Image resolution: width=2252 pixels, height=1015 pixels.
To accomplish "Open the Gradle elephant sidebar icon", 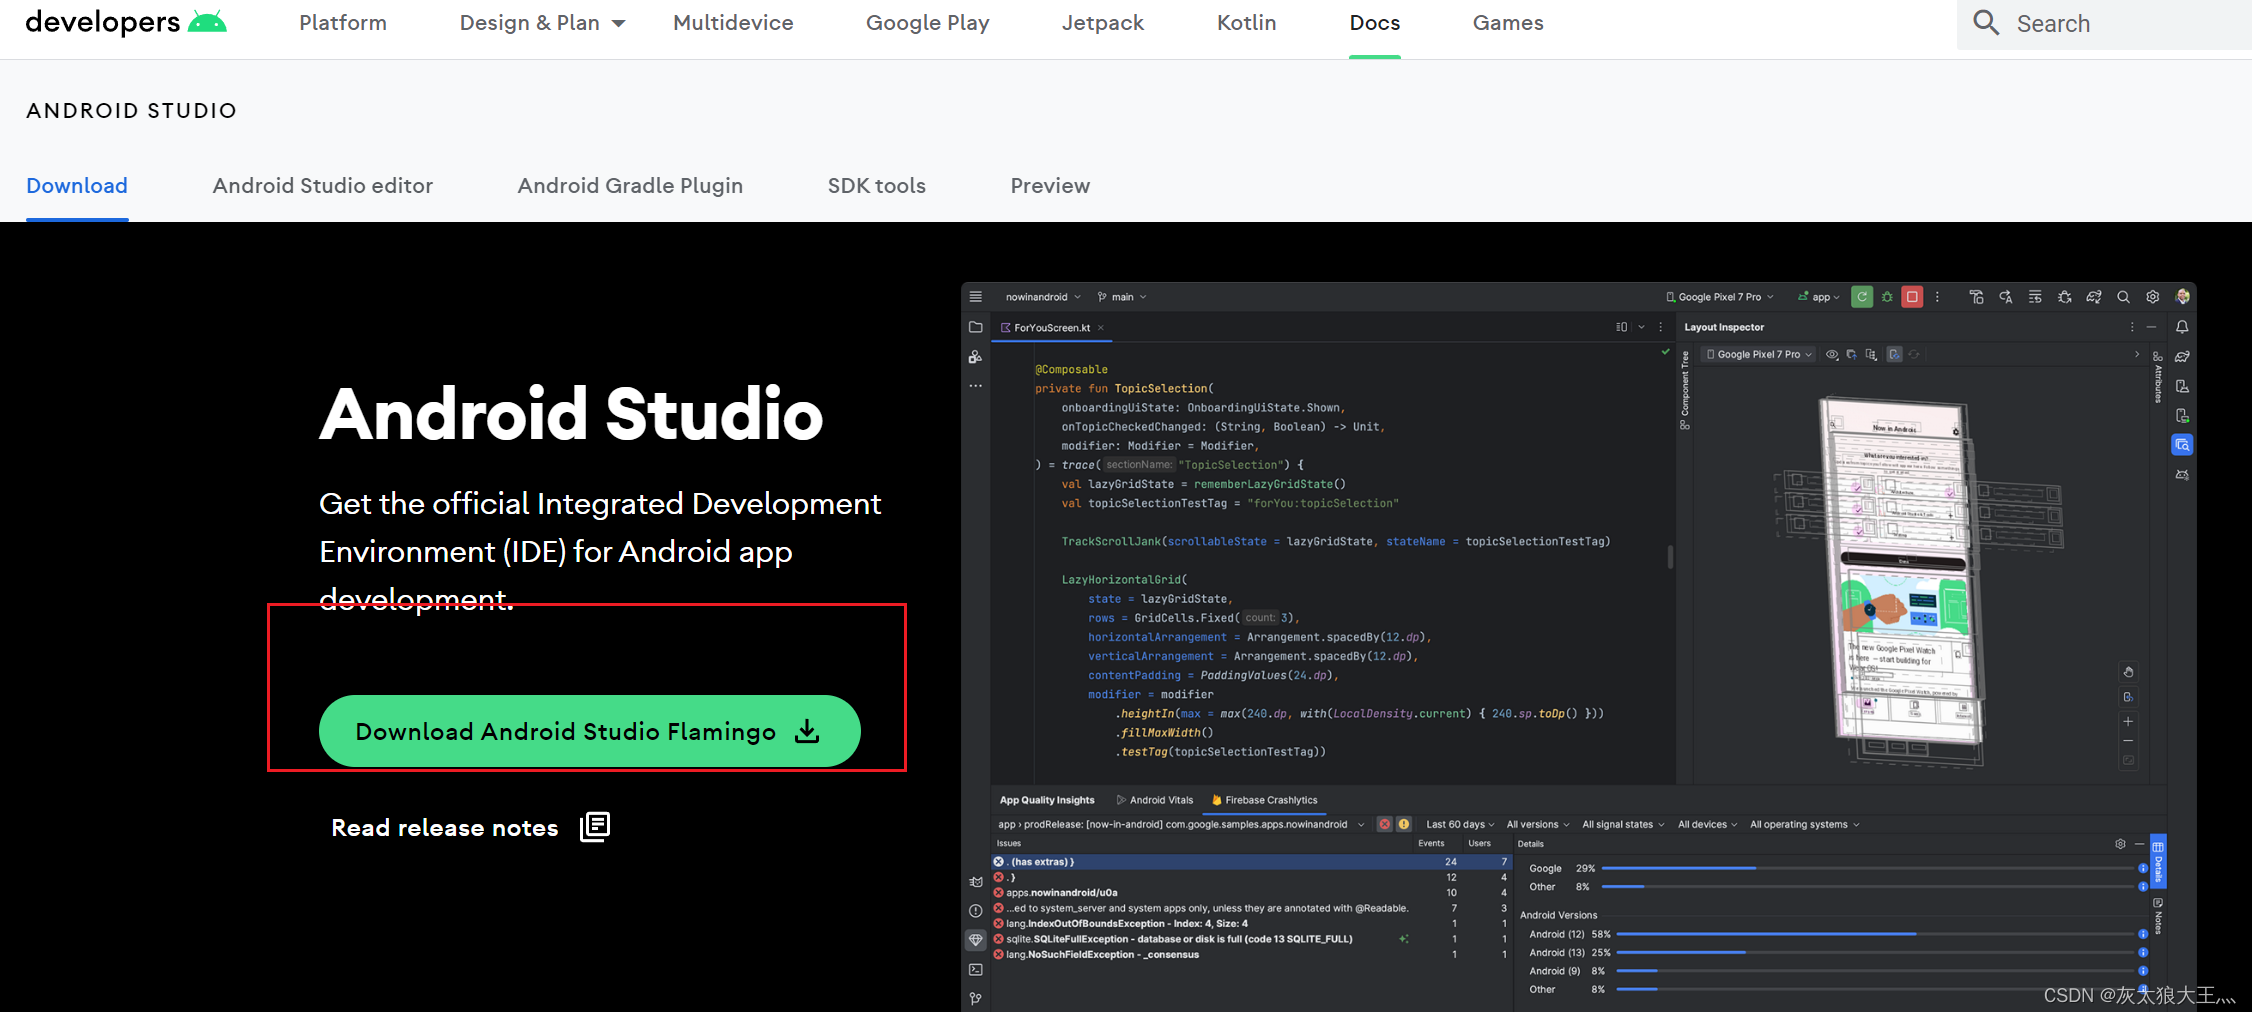I will tap(2183, 357).
